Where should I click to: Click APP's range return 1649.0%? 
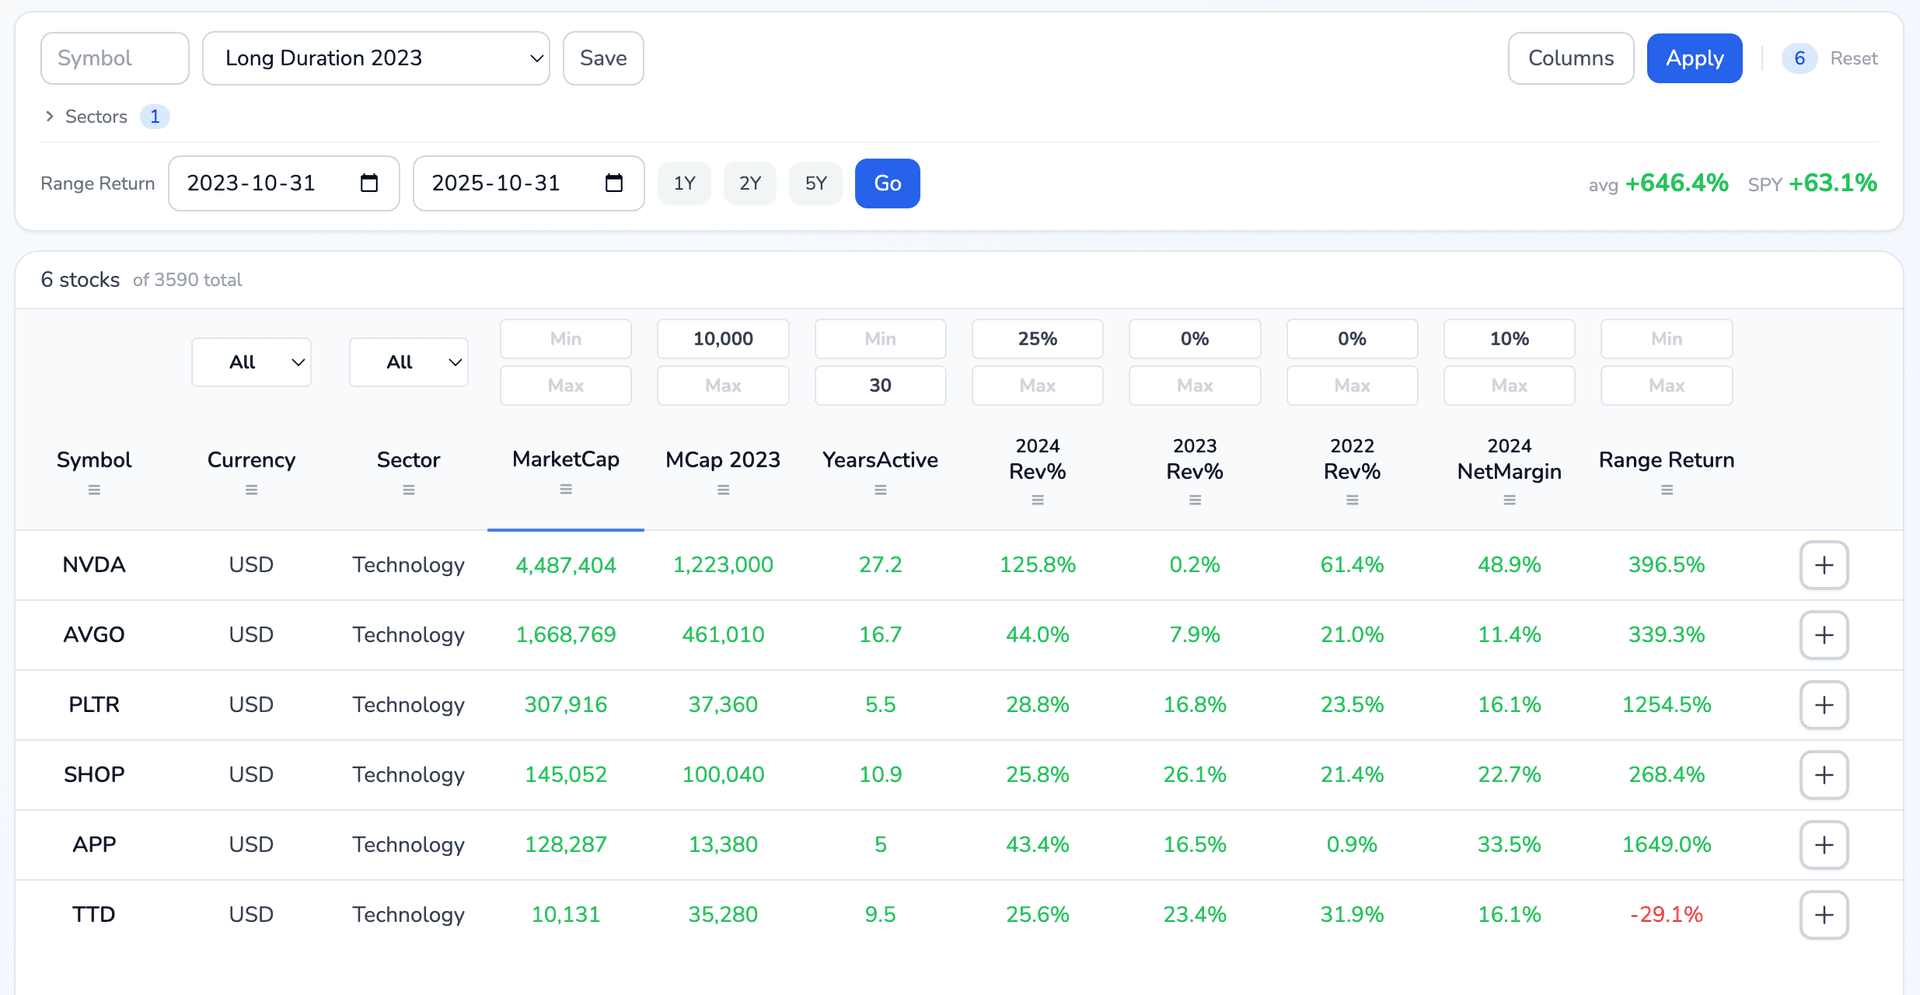click(1667, 845)
